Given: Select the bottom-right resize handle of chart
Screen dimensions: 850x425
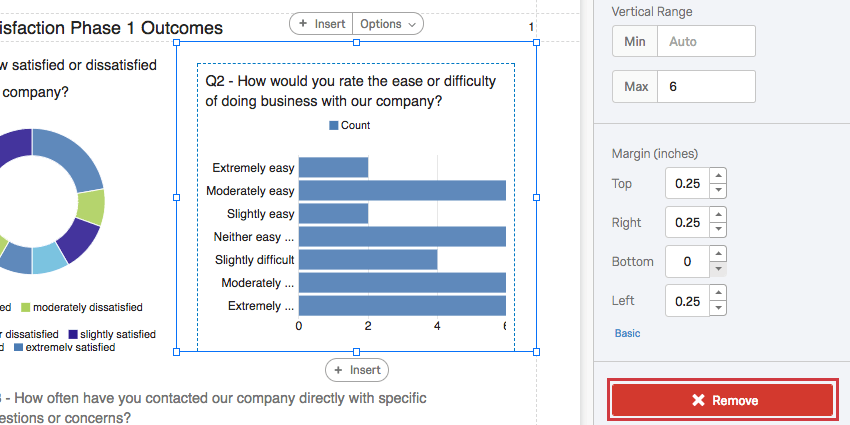Looking at the screenshot, I should 536,351.
